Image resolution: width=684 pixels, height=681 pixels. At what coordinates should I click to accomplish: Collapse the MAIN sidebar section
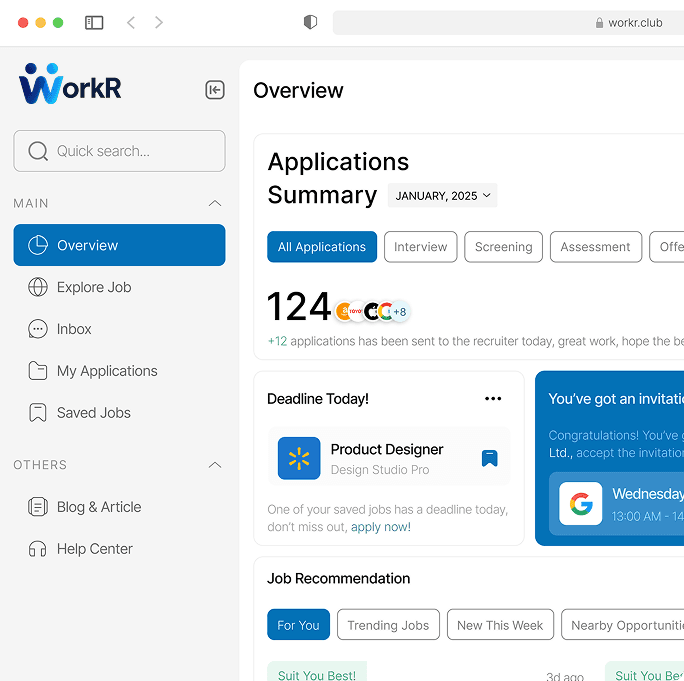click(x=214, y=203)
